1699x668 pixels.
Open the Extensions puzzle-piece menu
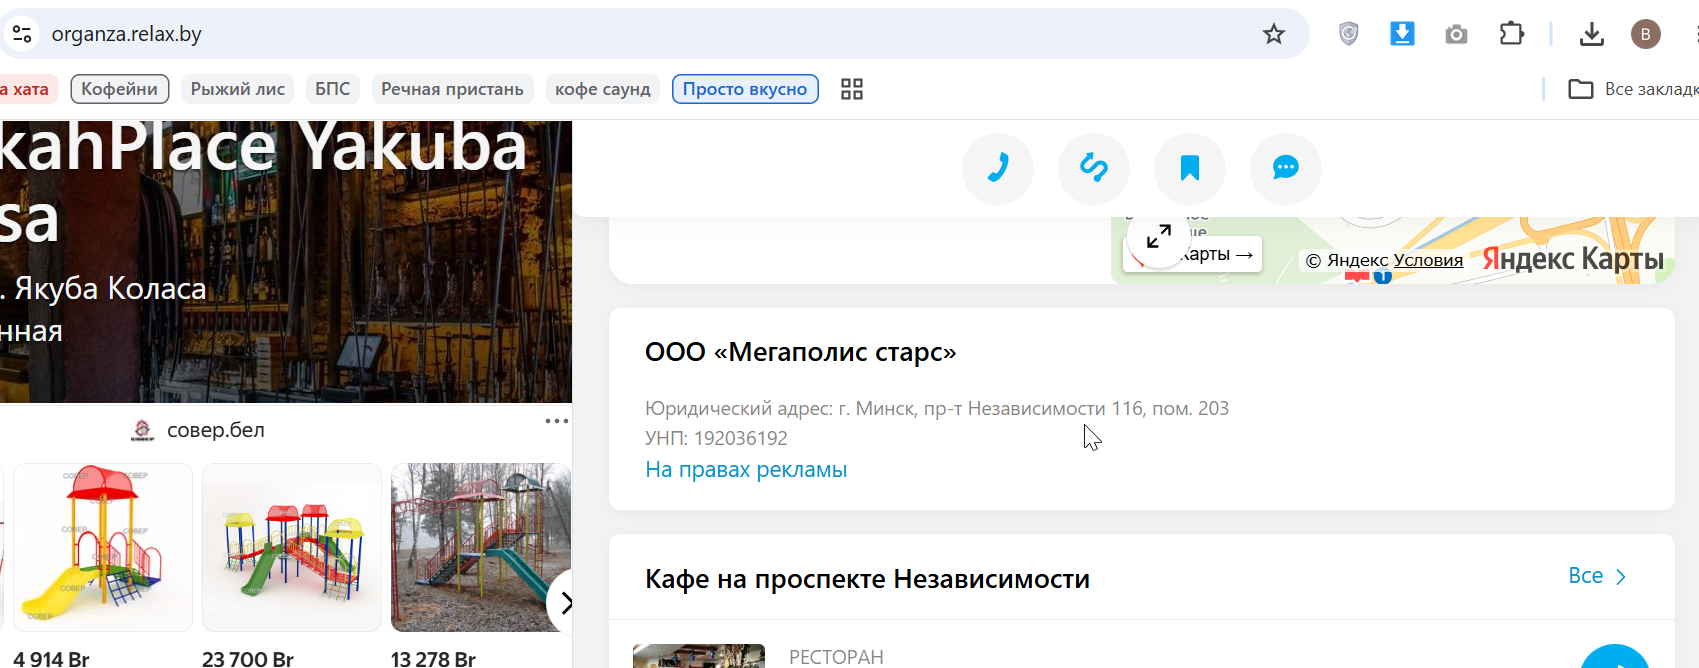click(x=1511, y=34)
